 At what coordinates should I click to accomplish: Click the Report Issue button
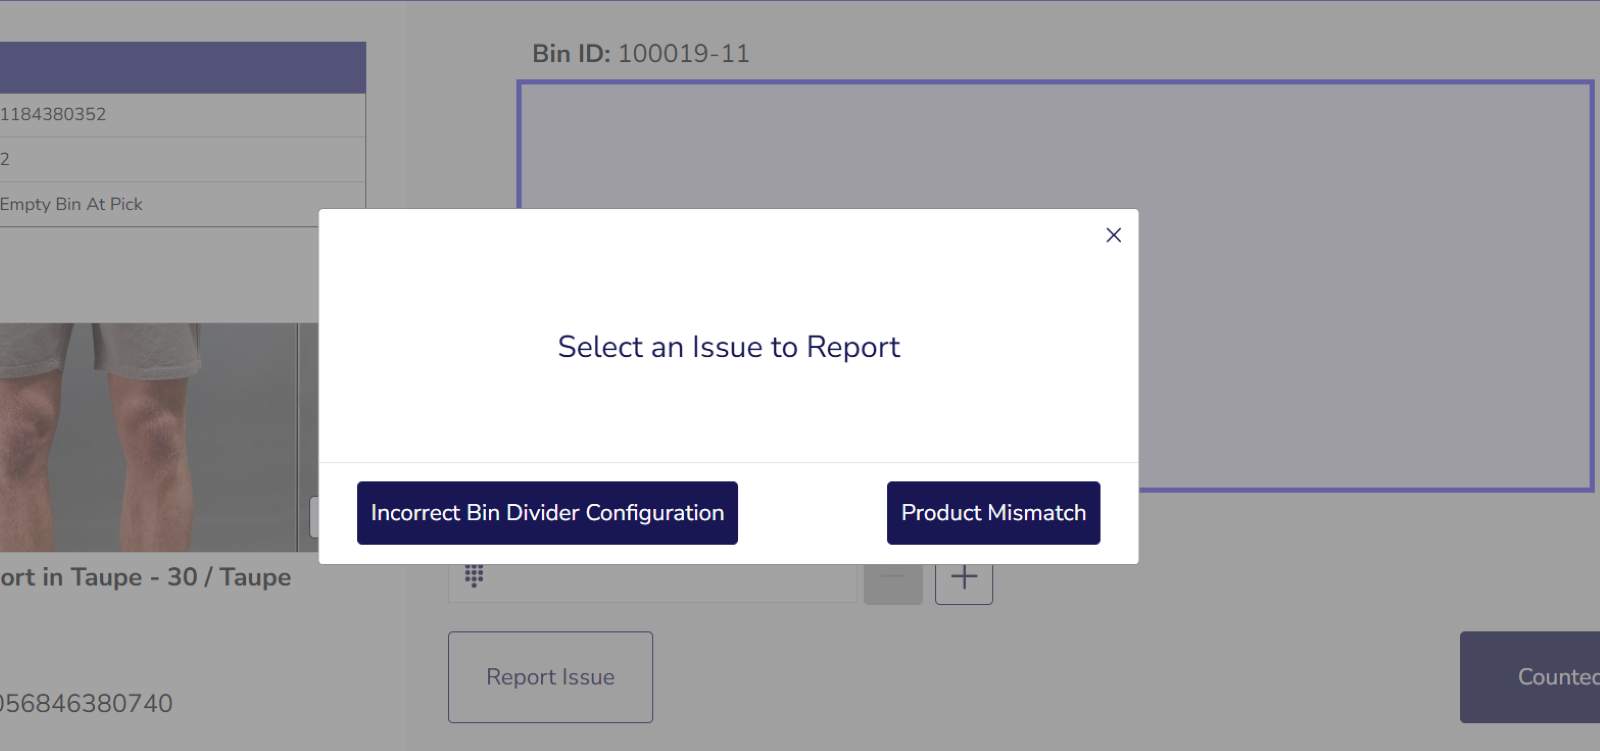(550, 677)
